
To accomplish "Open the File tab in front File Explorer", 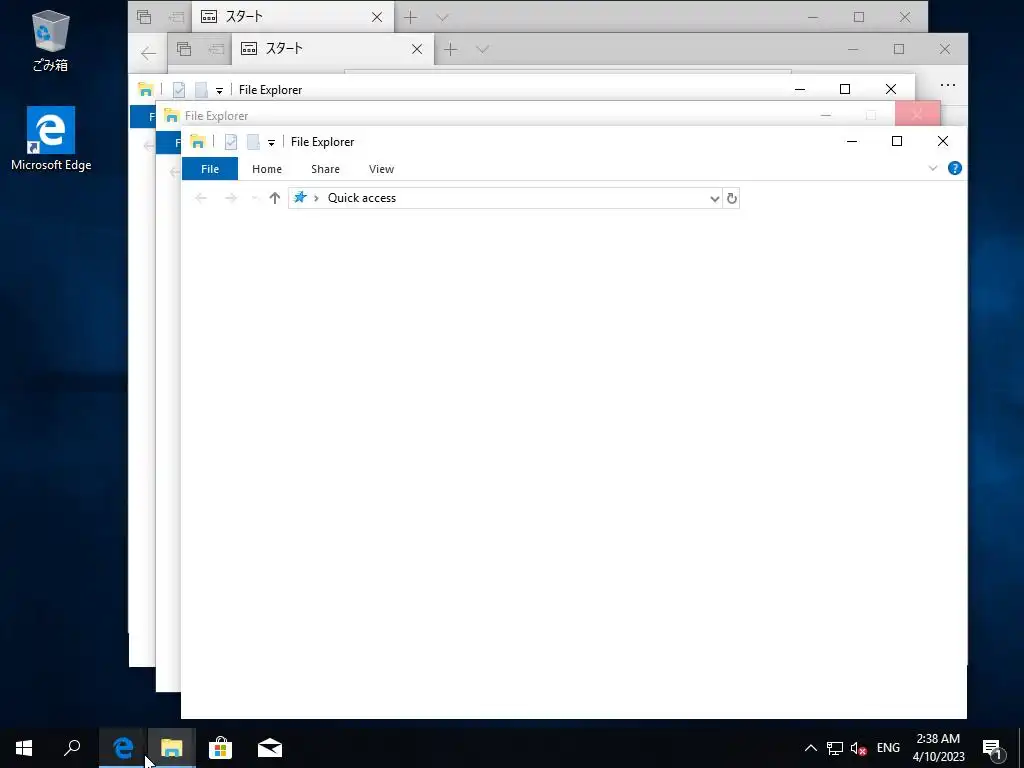I will pyautogui.click(x=210, y=168).
